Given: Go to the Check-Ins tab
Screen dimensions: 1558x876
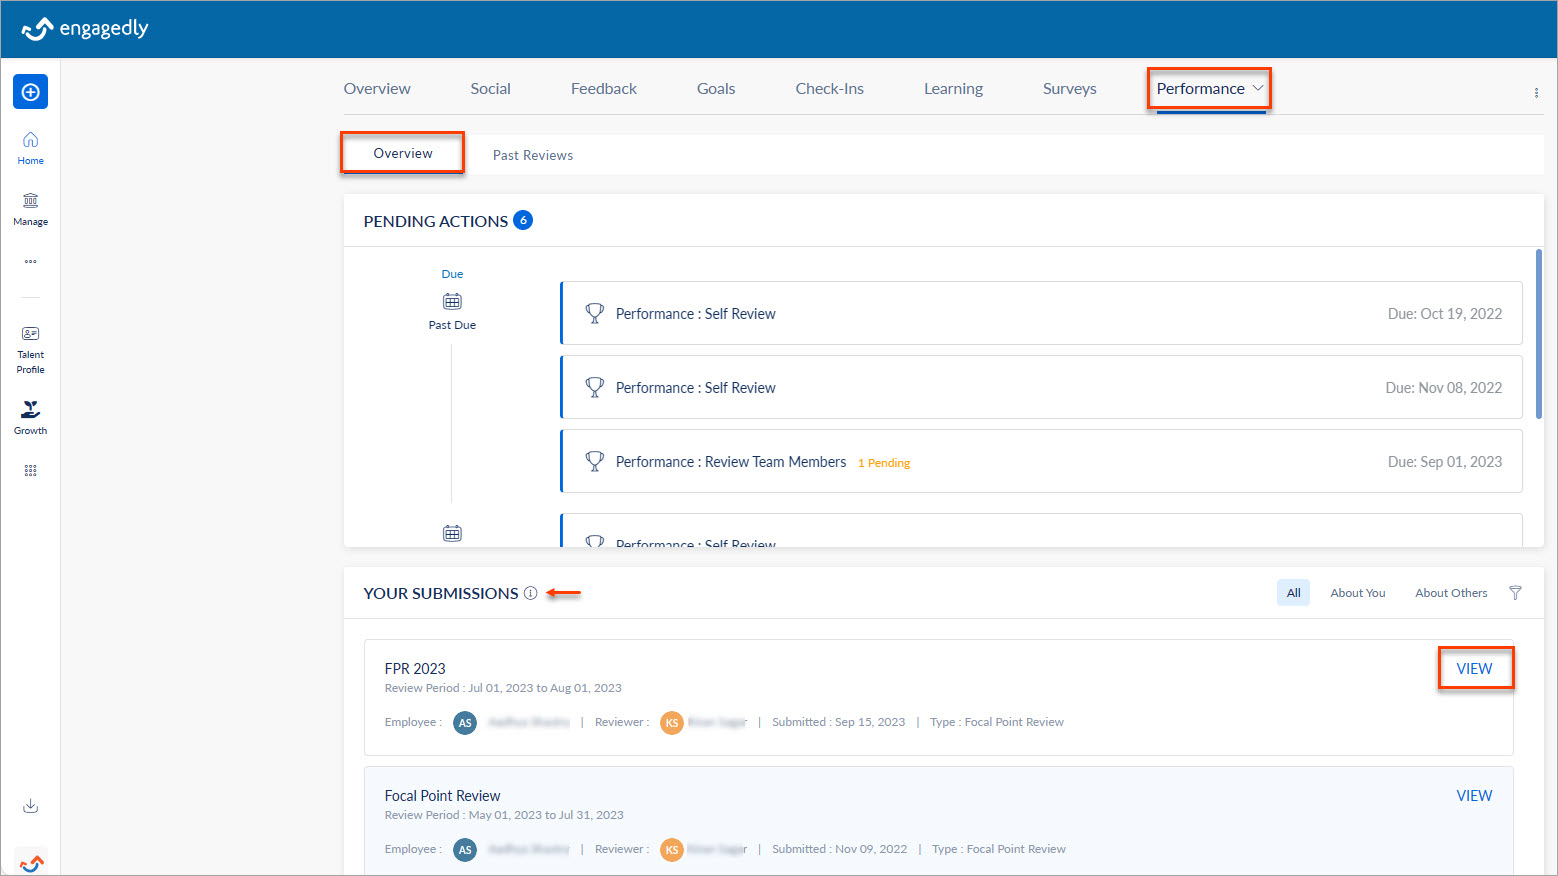Looking at the screenshot, I should click(x=829, y=88).
